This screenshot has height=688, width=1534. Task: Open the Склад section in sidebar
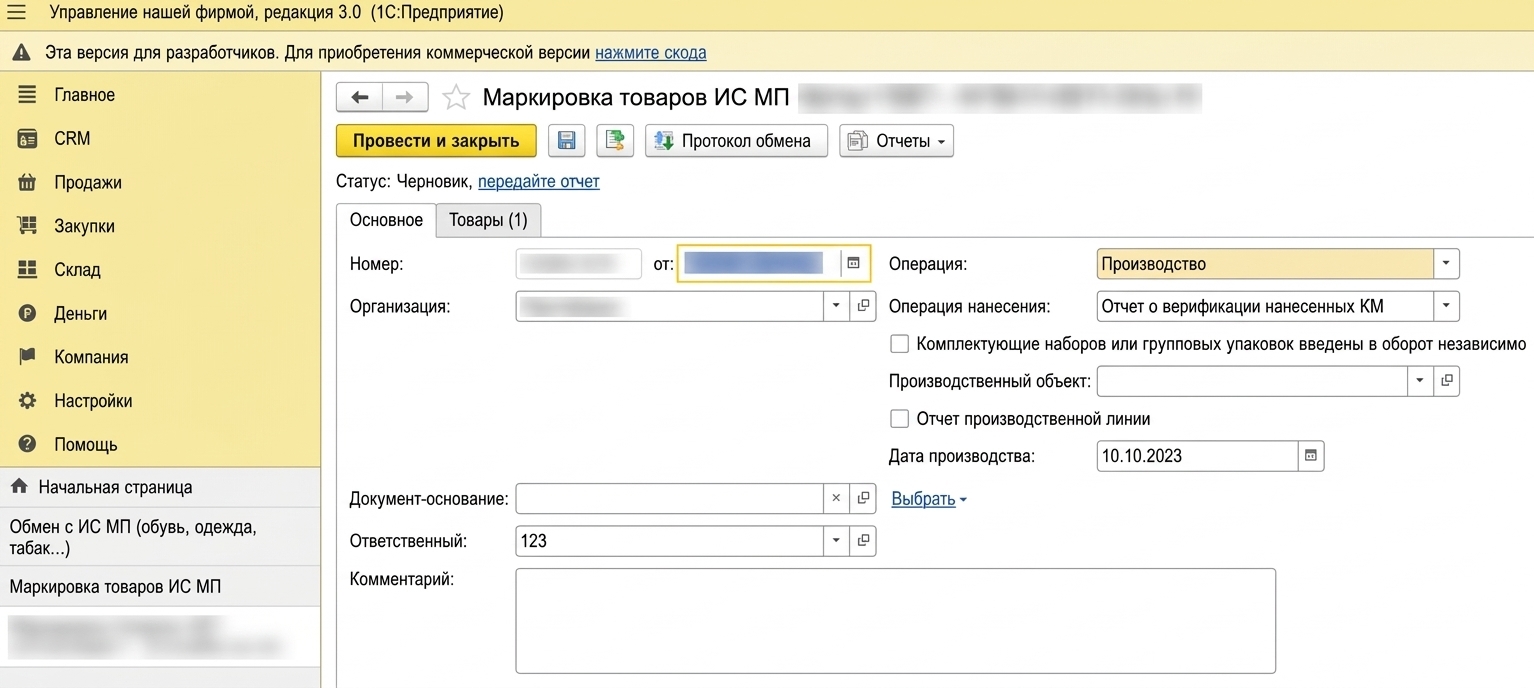(77, 270)
